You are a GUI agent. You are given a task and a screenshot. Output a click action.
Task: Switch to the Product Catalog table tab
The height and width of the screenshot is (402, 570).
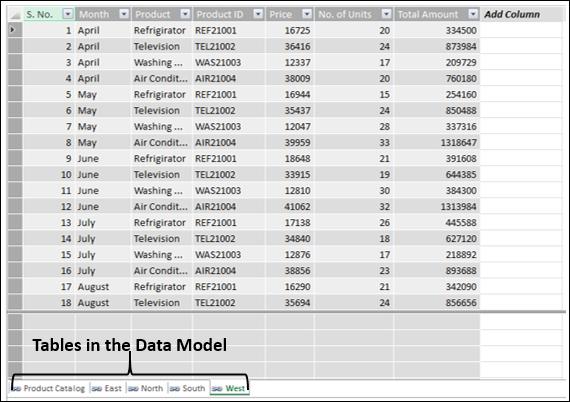(x=49, y=388)
